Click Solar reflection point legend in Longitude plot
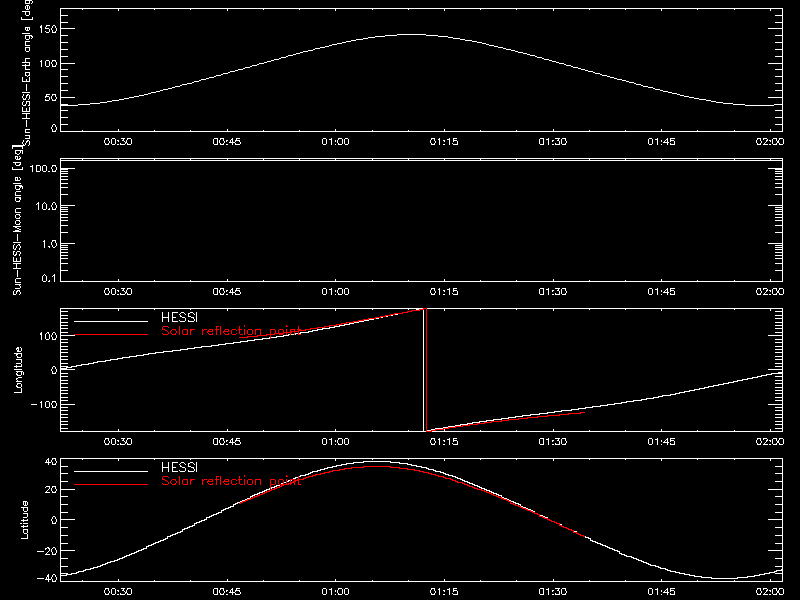The image size is (800, 600). [231, 331]
